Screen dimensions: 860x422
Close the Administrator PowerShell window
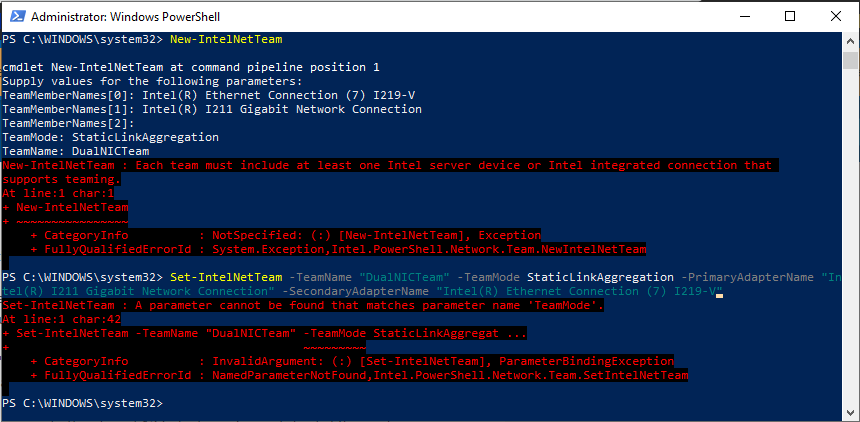pos(835,16)
